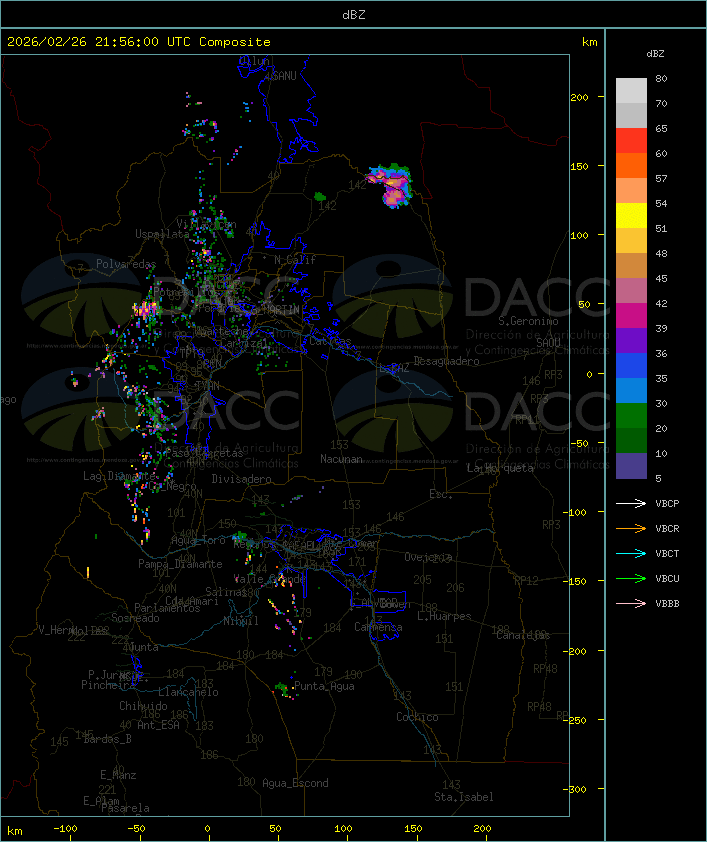This screenshot has height=842, width=707.
Task: Click the cyan VBCT arrow icon
Action: coord(631,553)
